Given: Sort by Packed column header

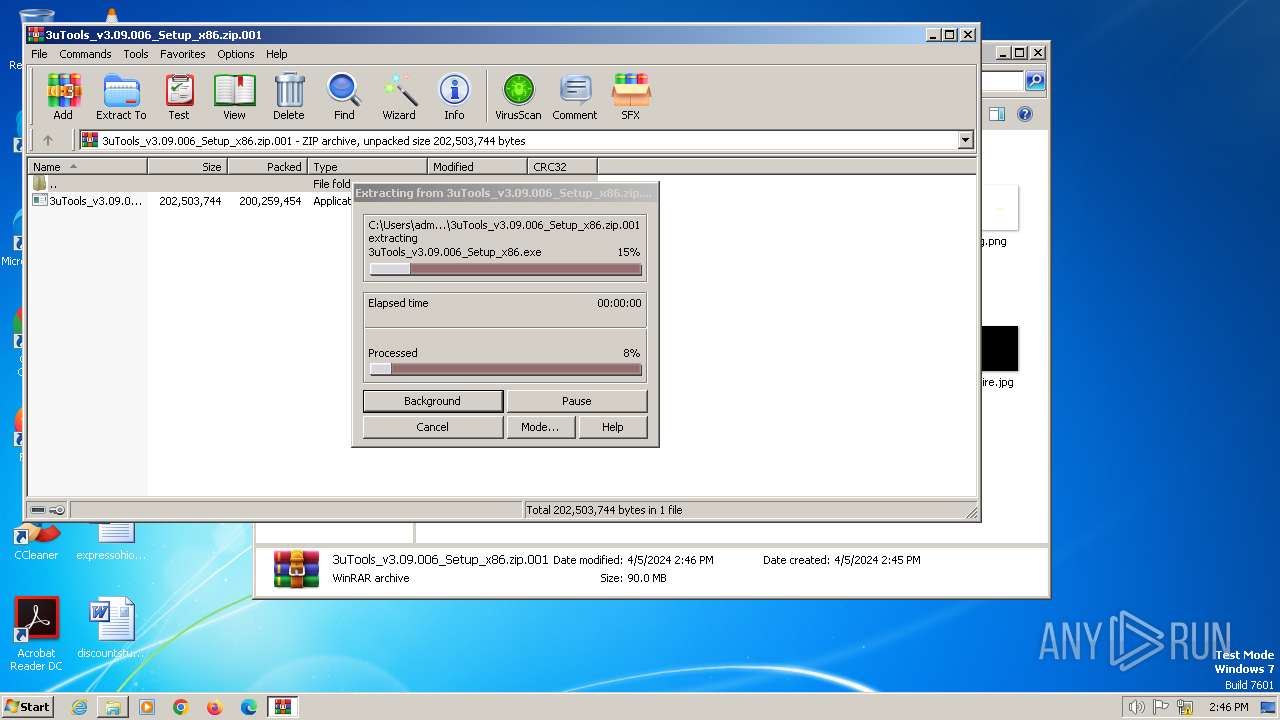Looking at the screenshot, I should click(268, 167).
